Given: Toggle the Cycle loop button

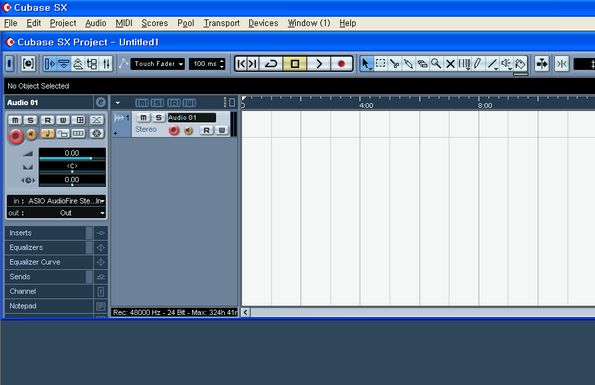Looking at the screenshot, I should 271,64.
